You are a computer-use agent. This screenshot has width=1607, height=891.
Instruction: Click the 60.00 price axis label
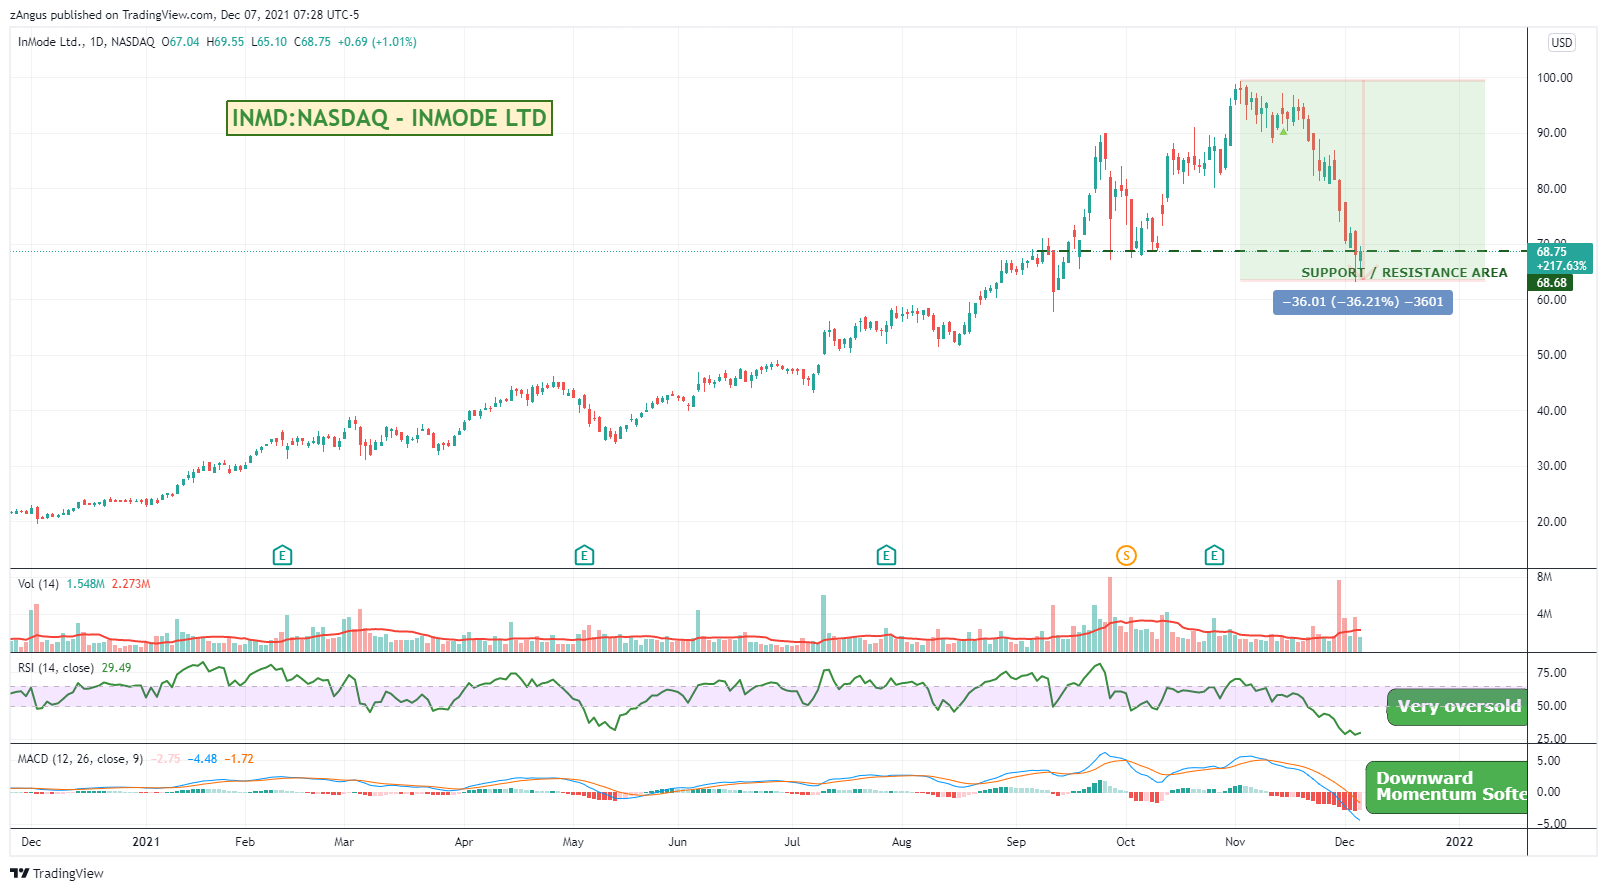(x=1552, y=300)
